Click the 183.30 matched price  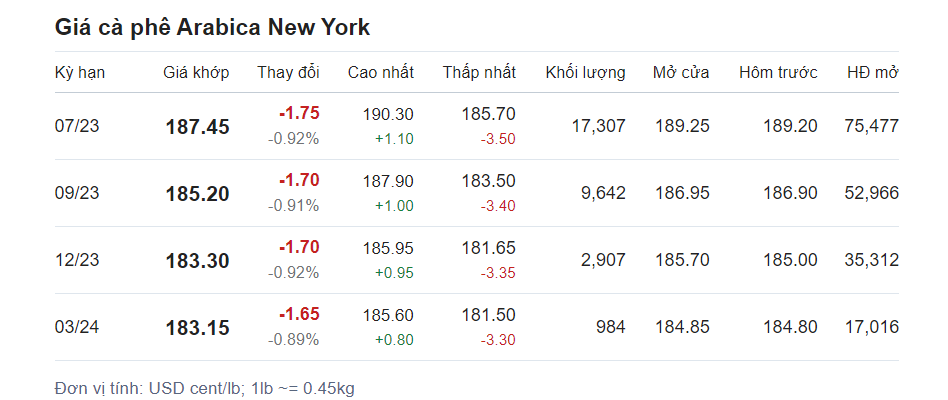[x=197, y=261]
